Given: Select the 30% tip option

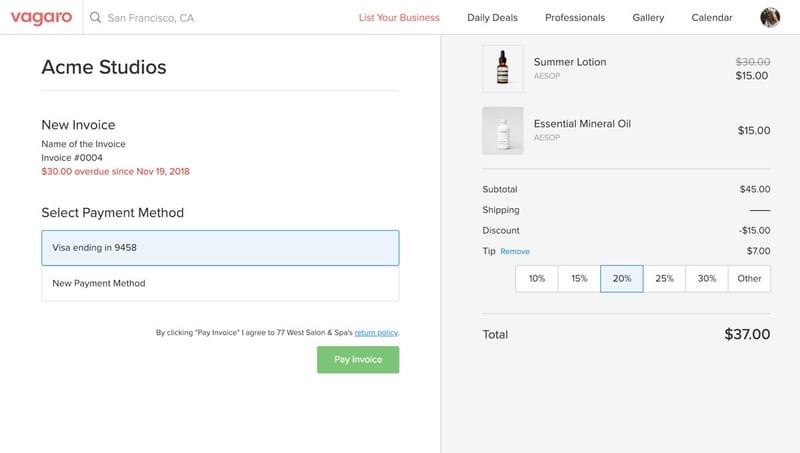Looking at the screenshot, I should click(707, 278).
